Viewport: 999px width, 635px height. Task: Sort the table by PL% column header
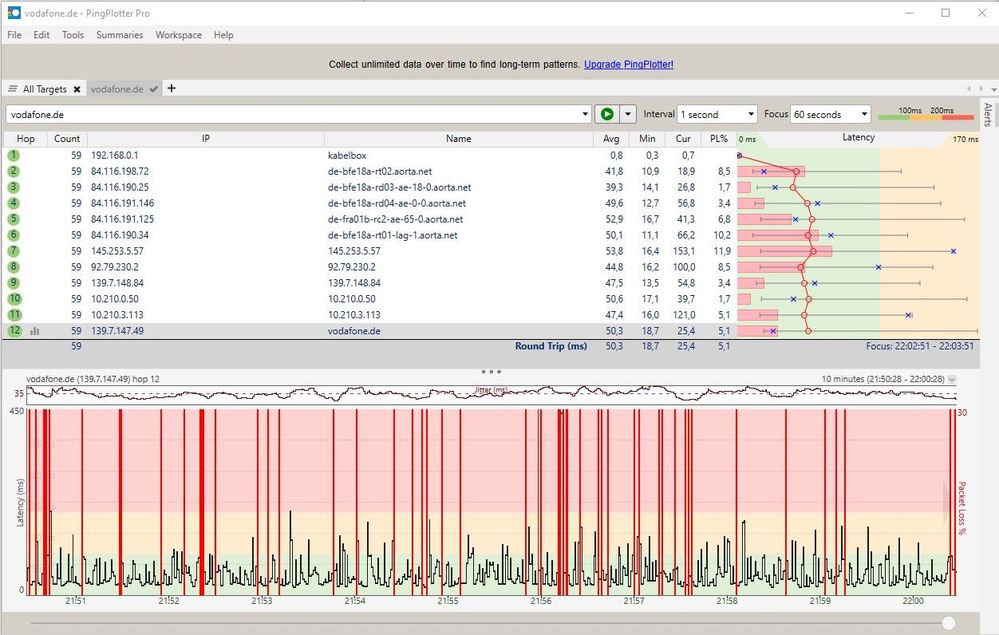[718, 138]
